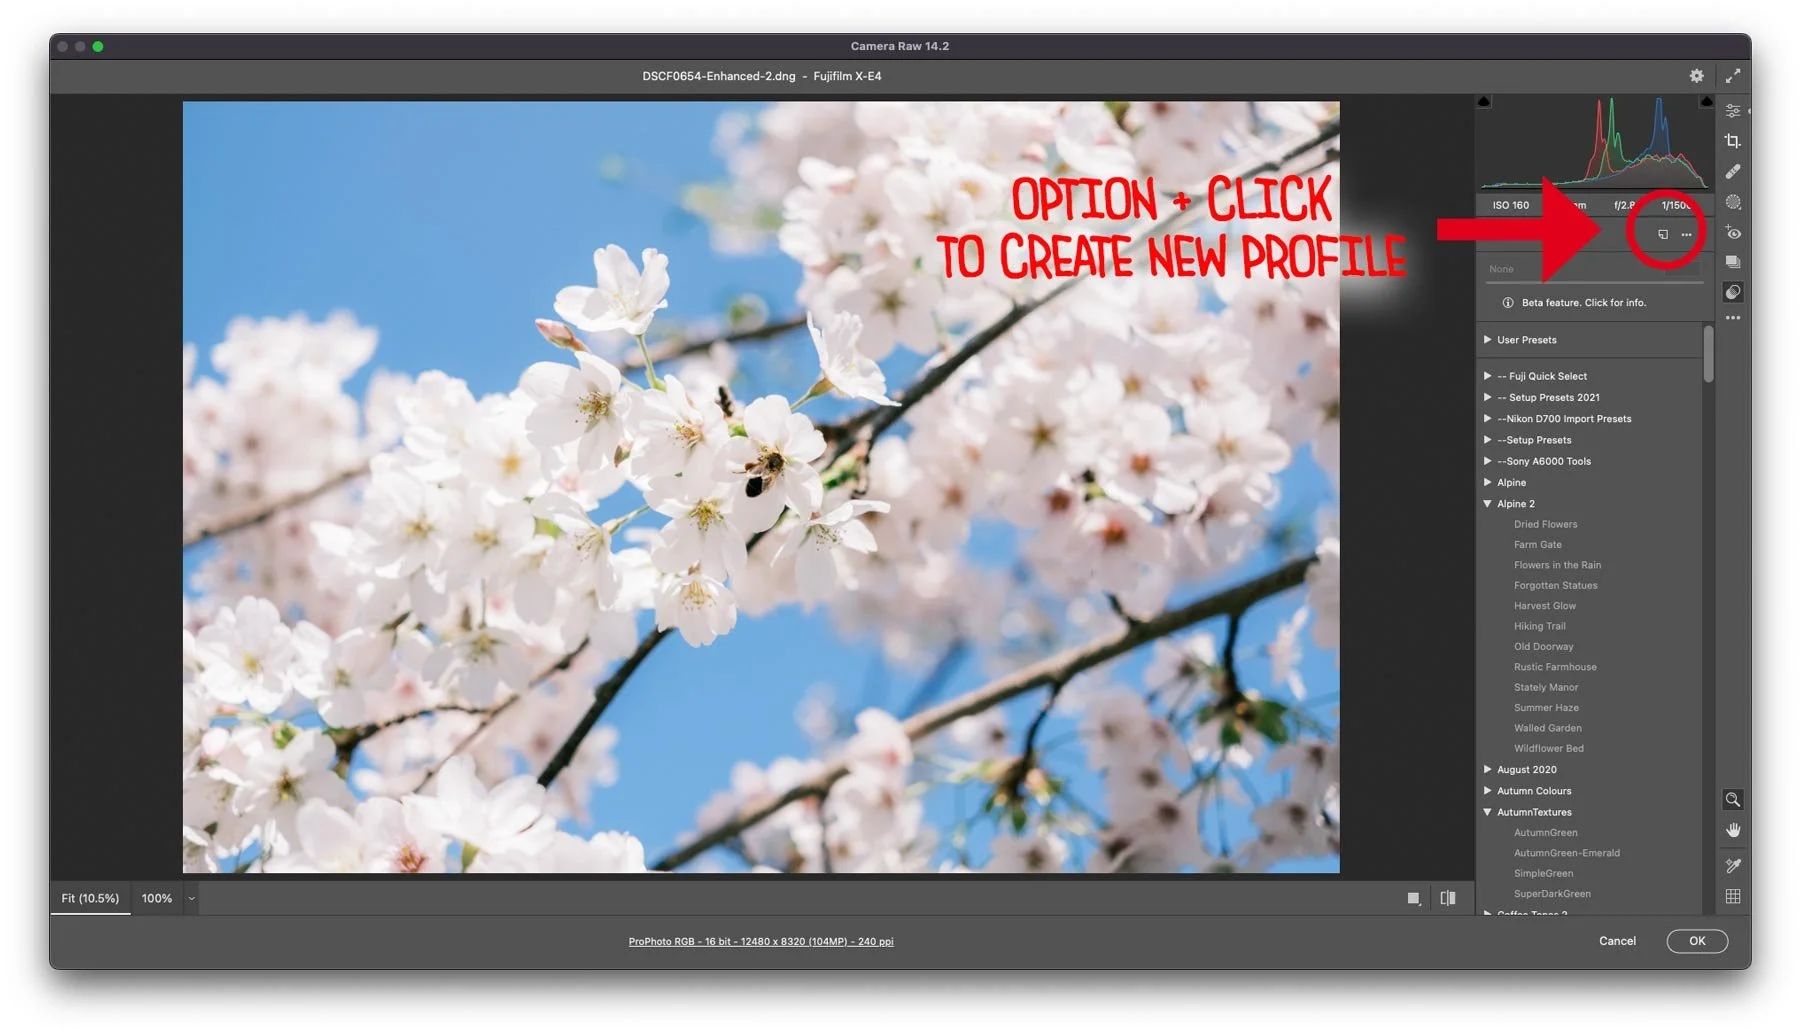
Task: Toggle fullscreen mode
Action: [1735, 75]
